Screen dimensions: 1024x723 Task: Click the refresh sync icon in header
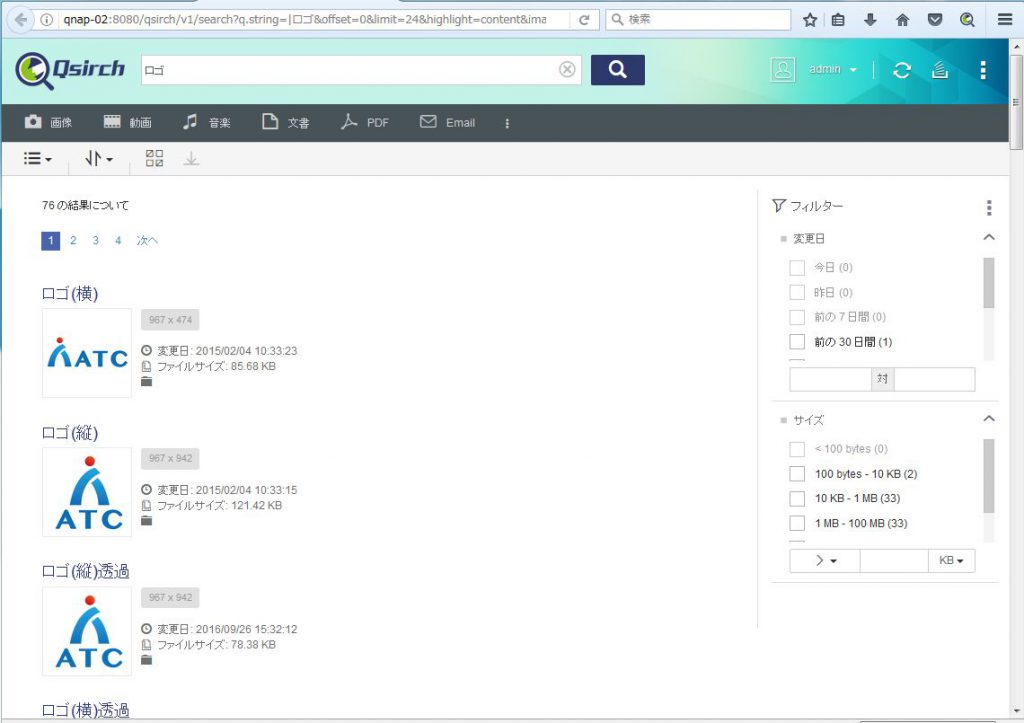pyautogui.click(x=902, y=70)
